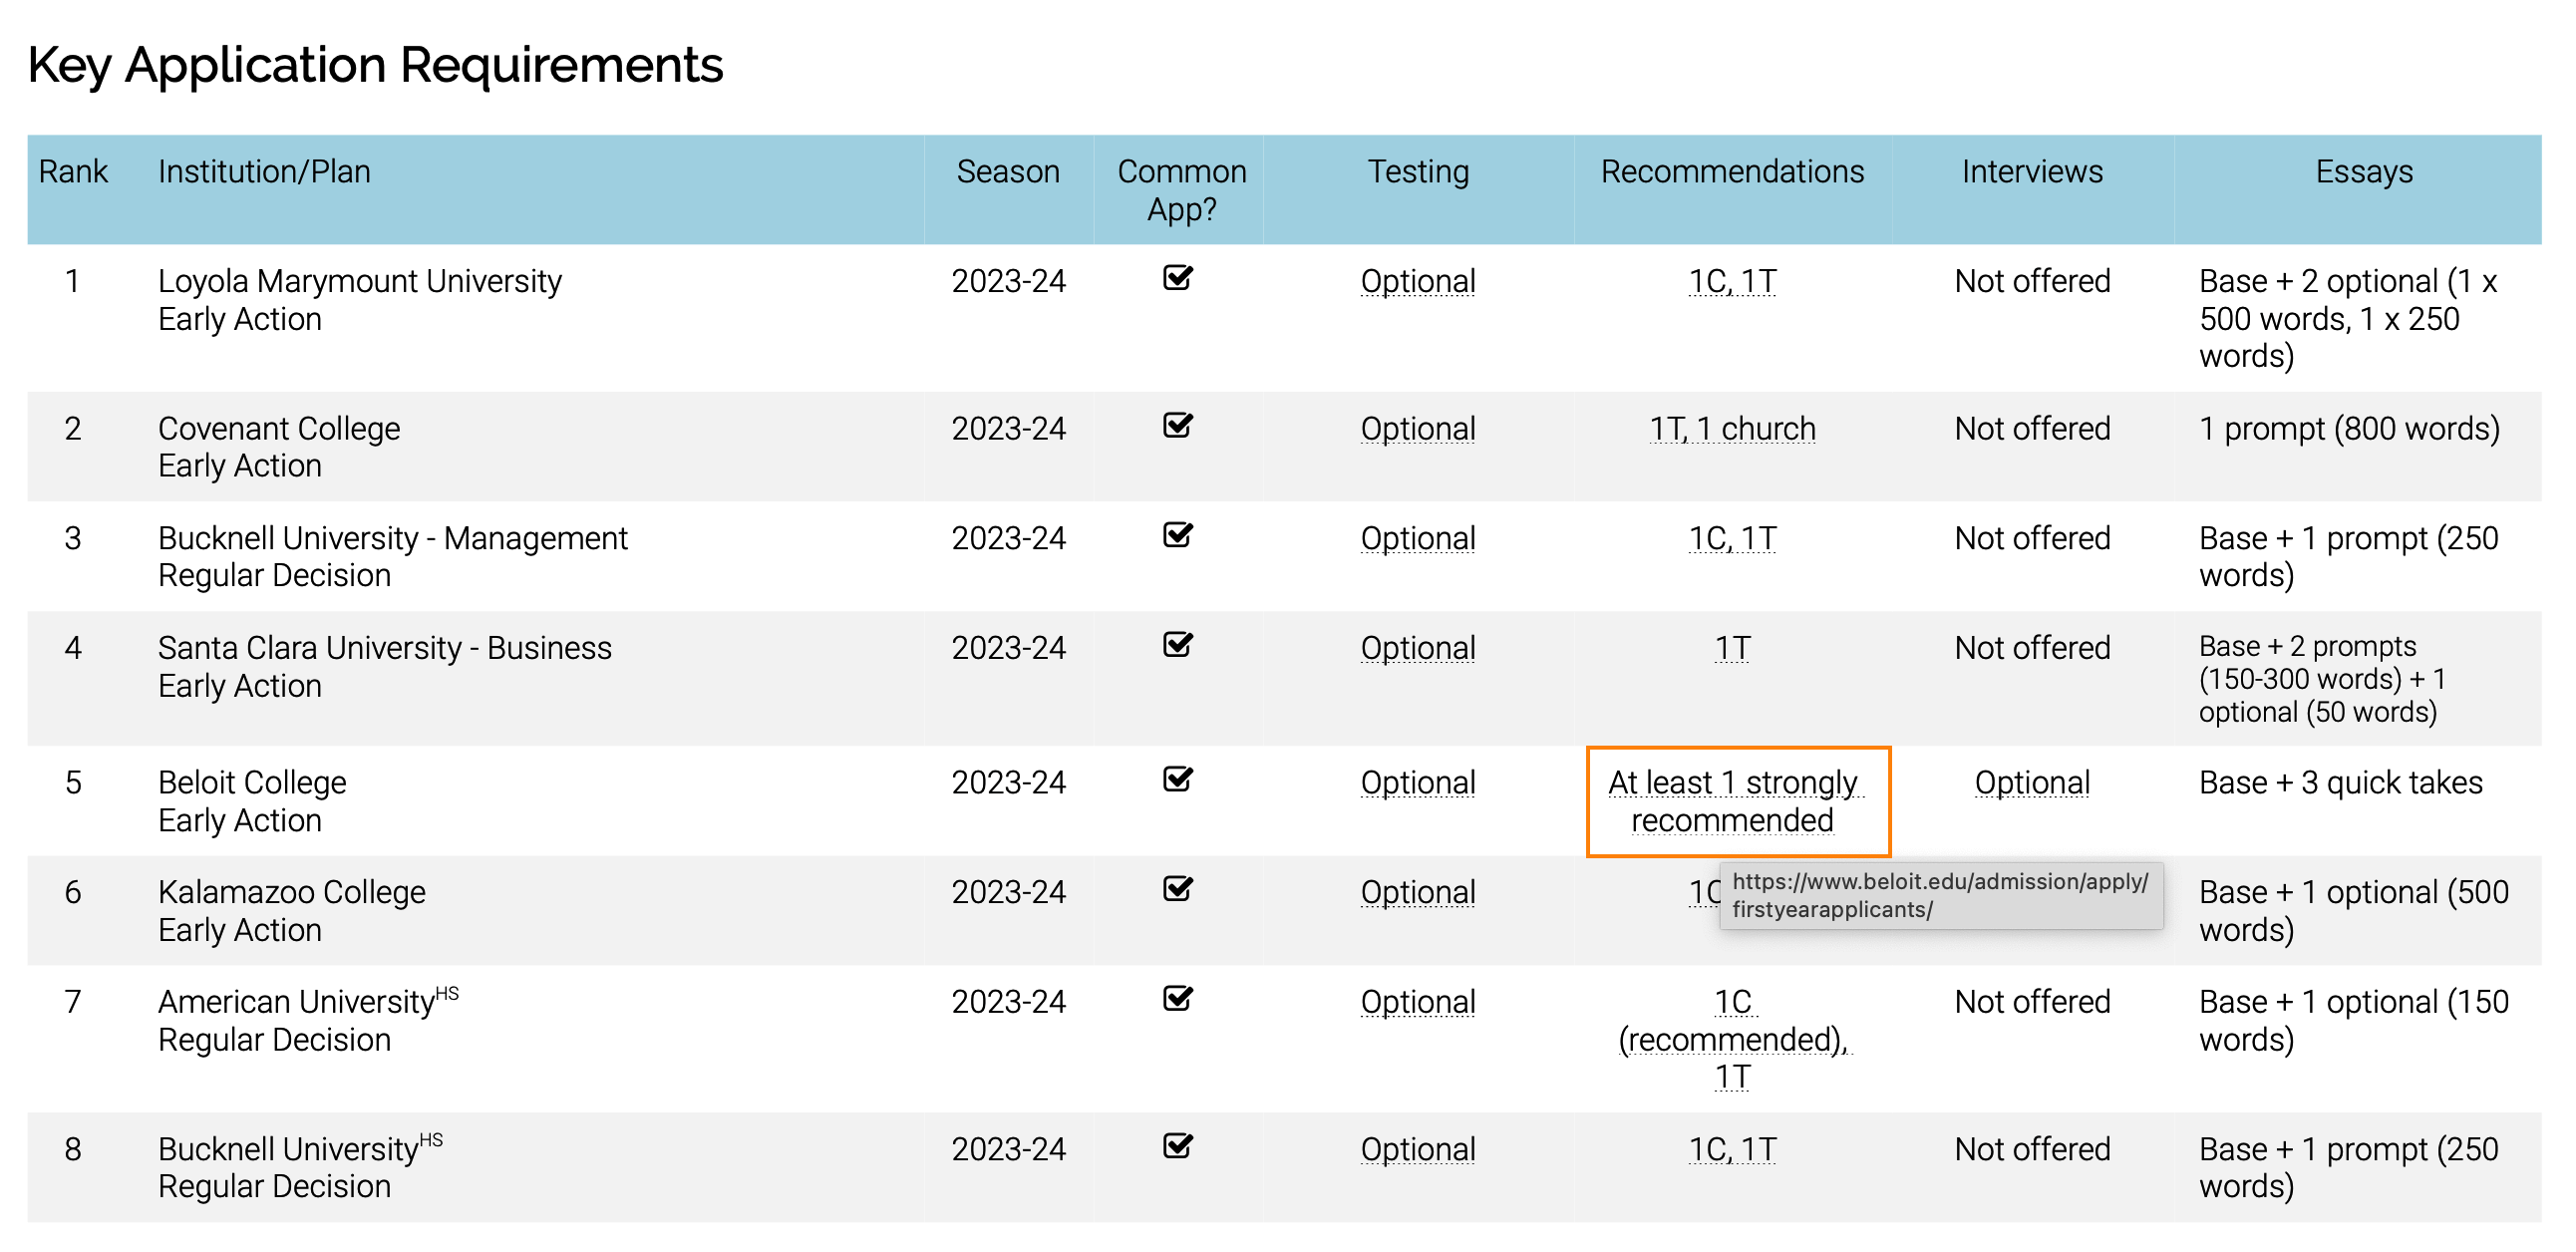Select 'Loyola Marymount University' institution name
Viewport: 2576px width, 1252px height.
click(x=360, y=281)
